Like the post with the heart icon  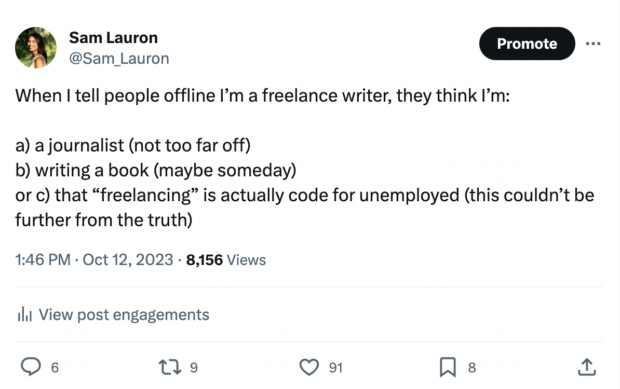click(309, 367)
